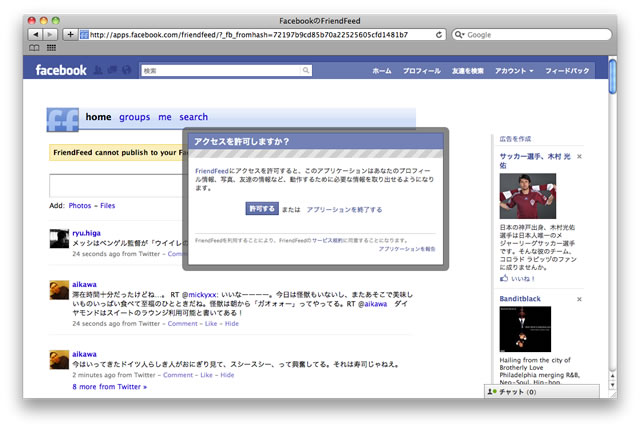This screenshot has height=430, width=640.
Task: Open the アカウント dropdown menu
Action: (514, 71)
